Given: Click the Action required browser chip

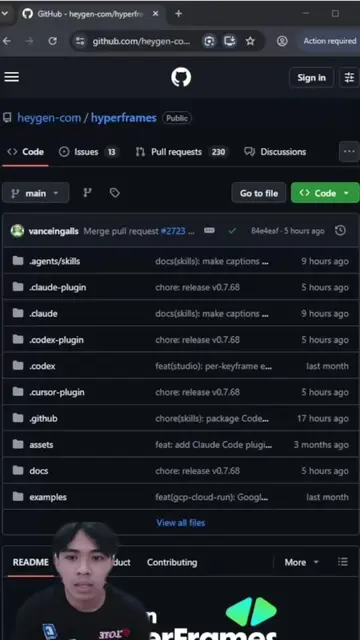Looking at the screenshot, I should click(329, 41).
